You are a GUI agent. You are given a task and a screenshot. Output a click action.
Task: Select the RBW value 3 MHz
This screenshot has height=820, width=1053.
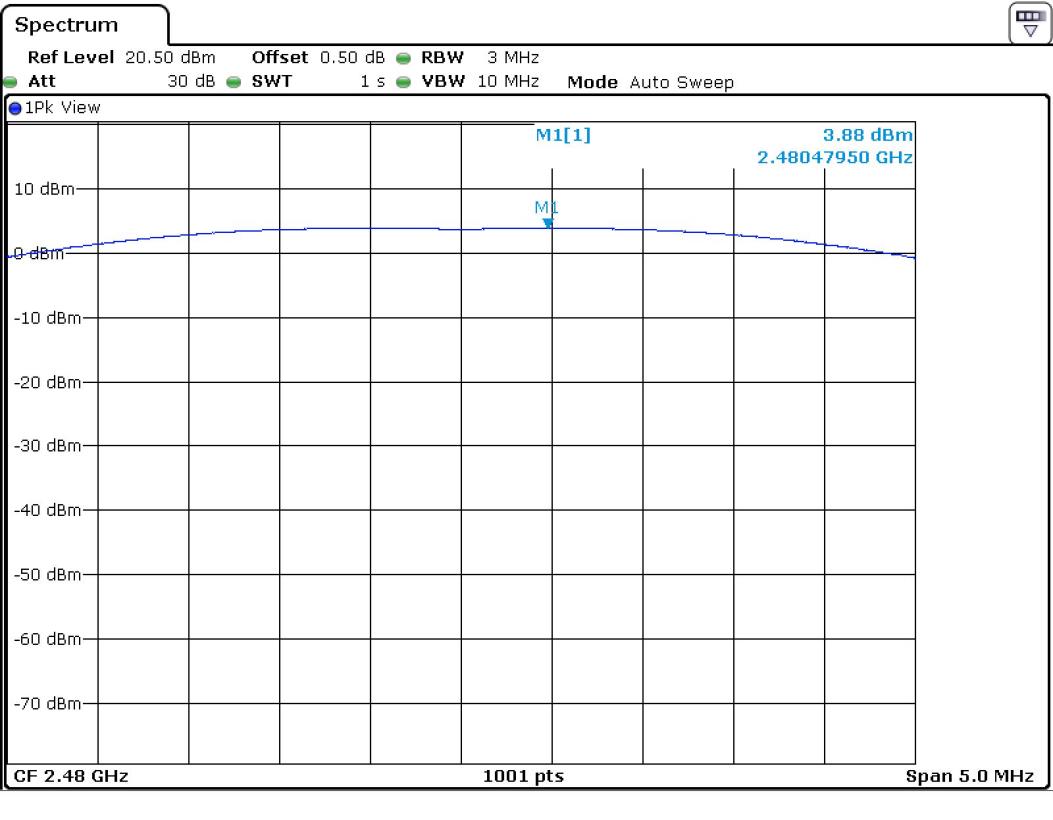513,58
